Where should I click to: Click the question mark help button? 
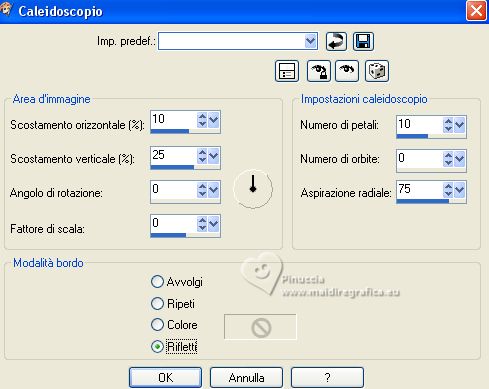(x=327, y=378)
